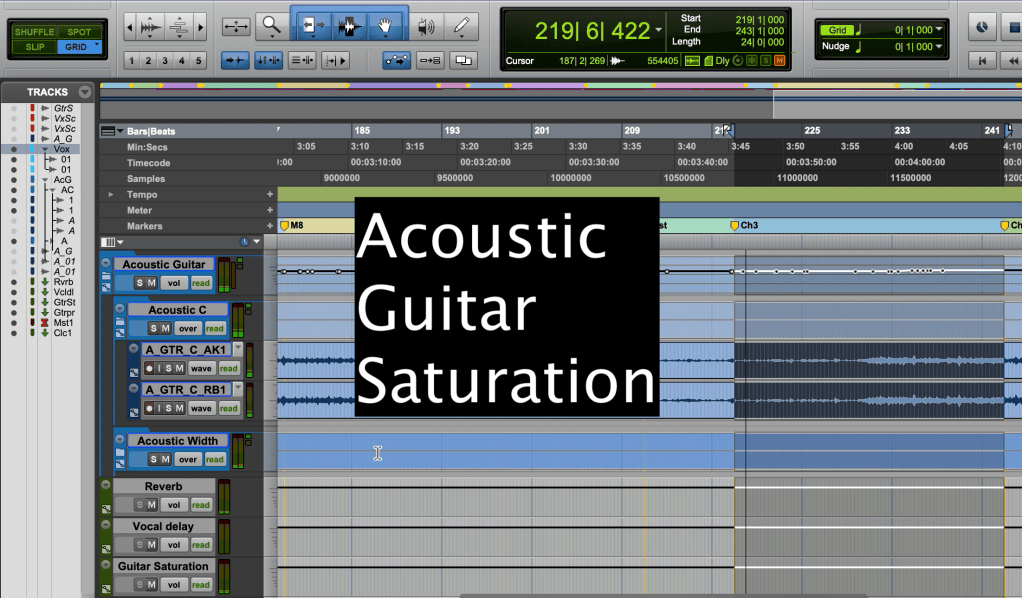The image size is (1022, 598).
Task: Select the Scrubber speaker tool
Action: coord(426,27)
